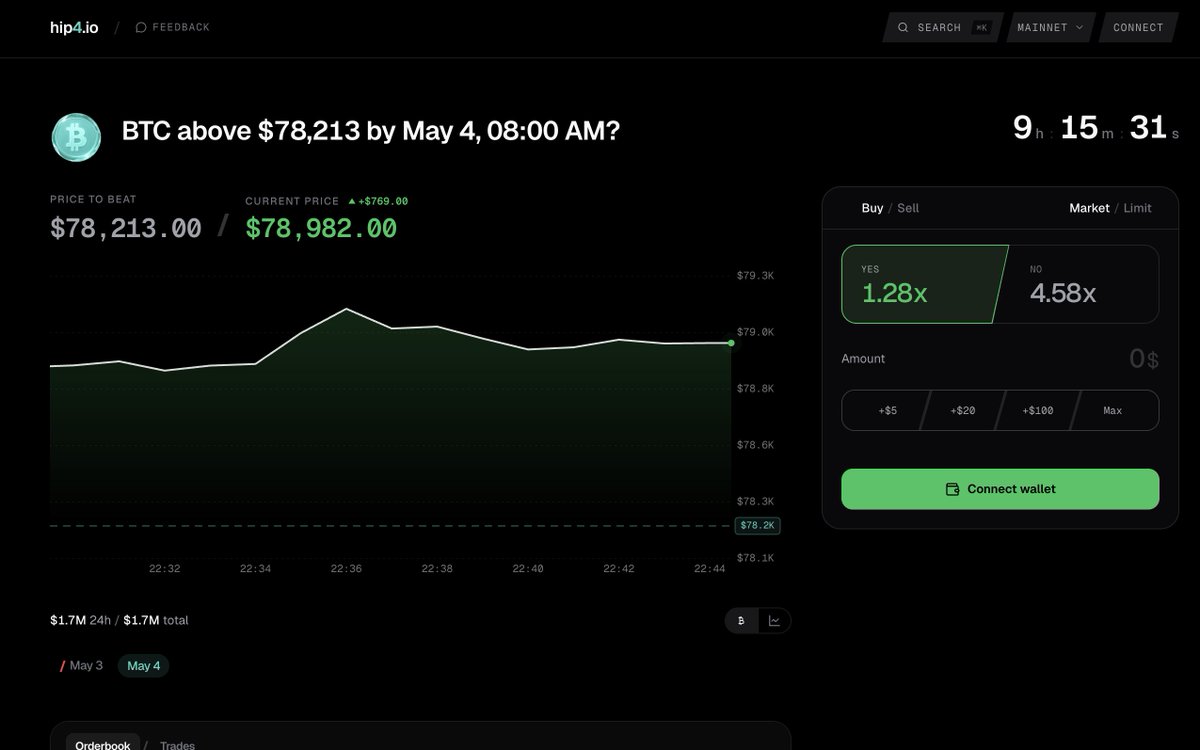Switch to the Buy tab

click(872, 208)
